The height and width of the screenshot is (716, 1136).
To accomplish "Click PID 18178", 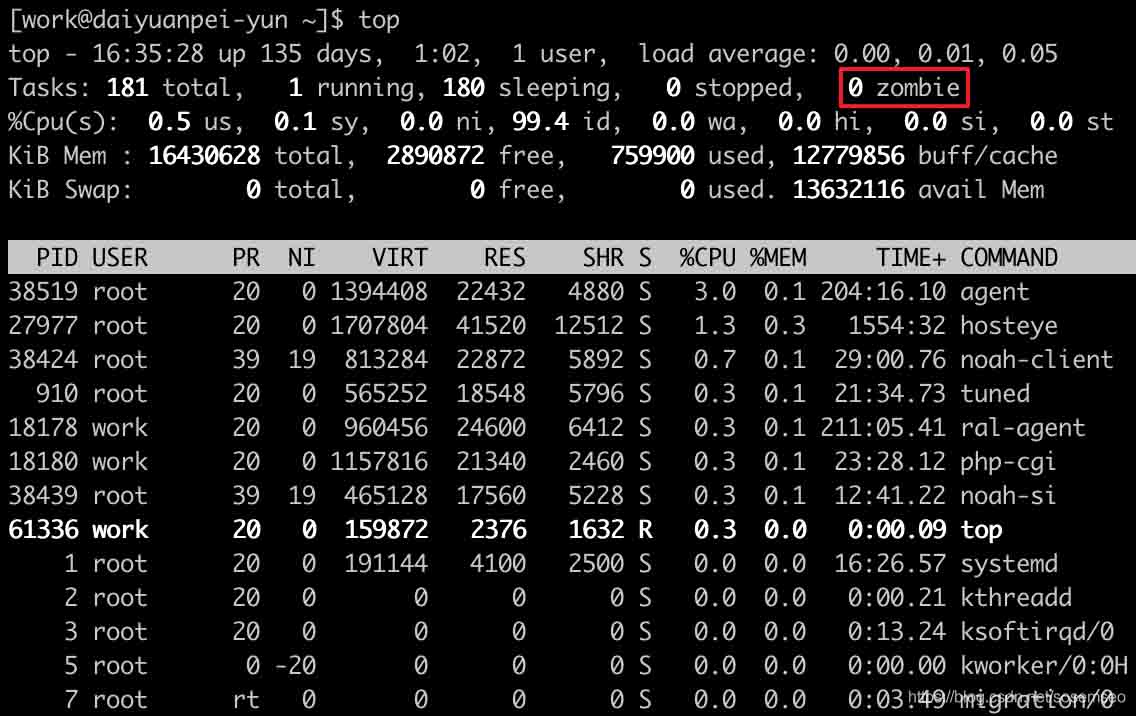I will click(x=43, y=428).
